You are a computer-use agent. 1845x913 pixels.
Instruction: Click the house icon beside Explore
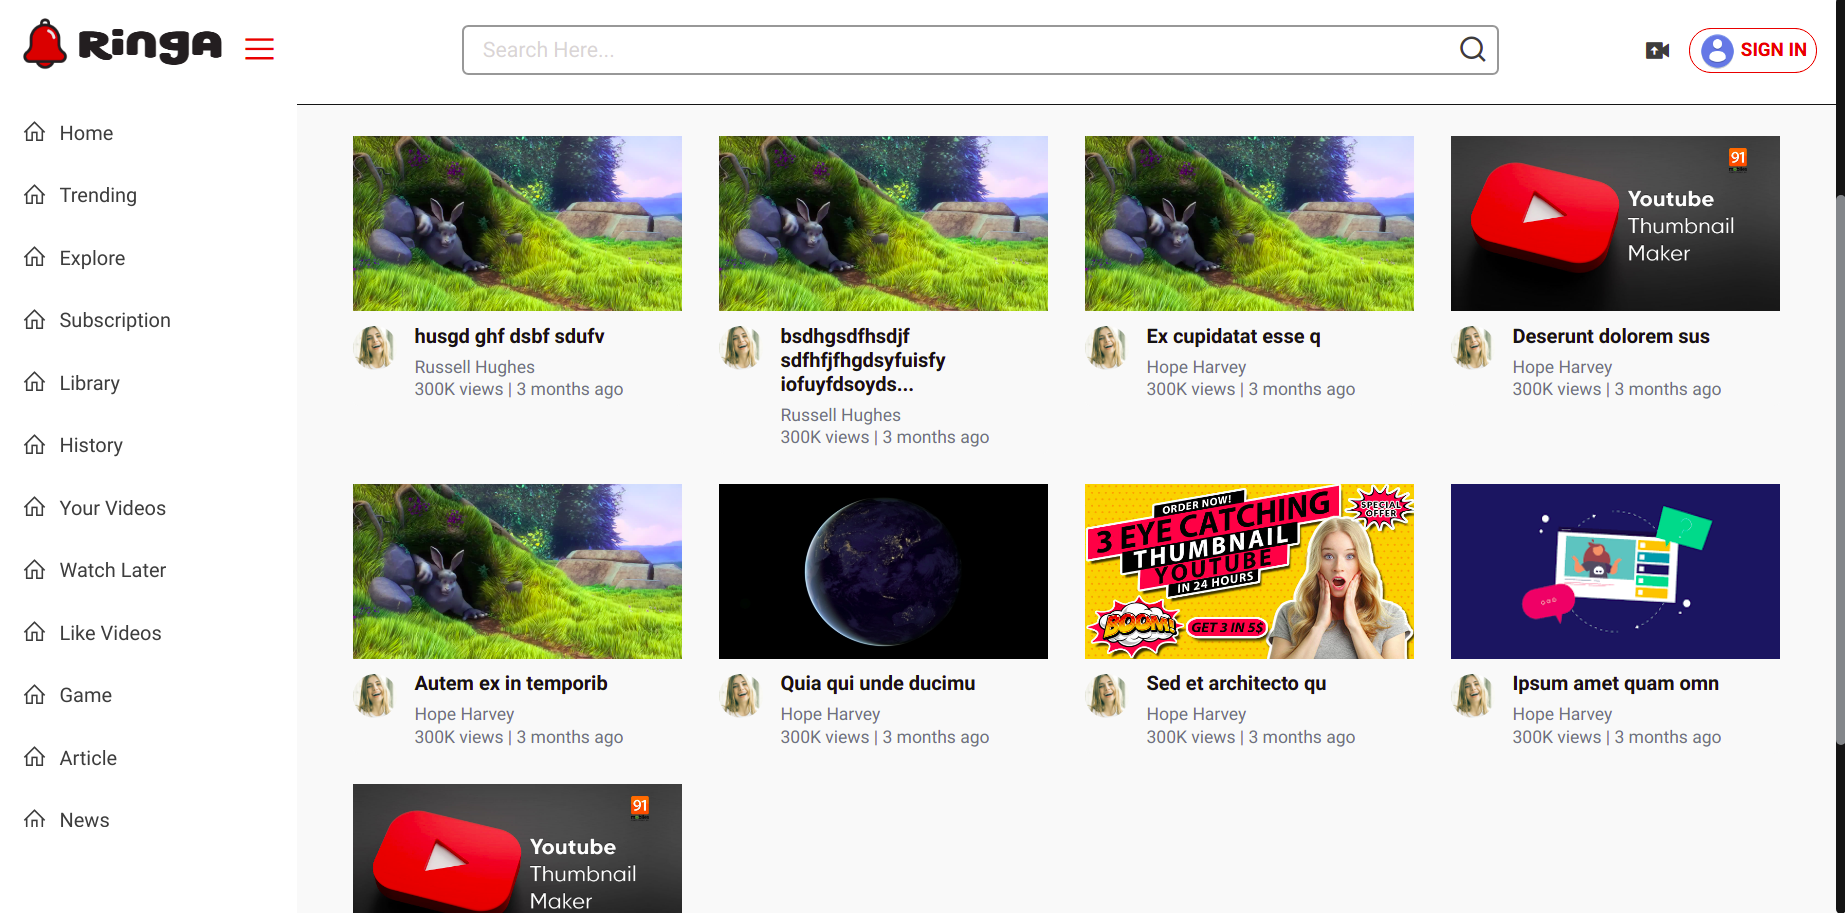pos(35,257)
